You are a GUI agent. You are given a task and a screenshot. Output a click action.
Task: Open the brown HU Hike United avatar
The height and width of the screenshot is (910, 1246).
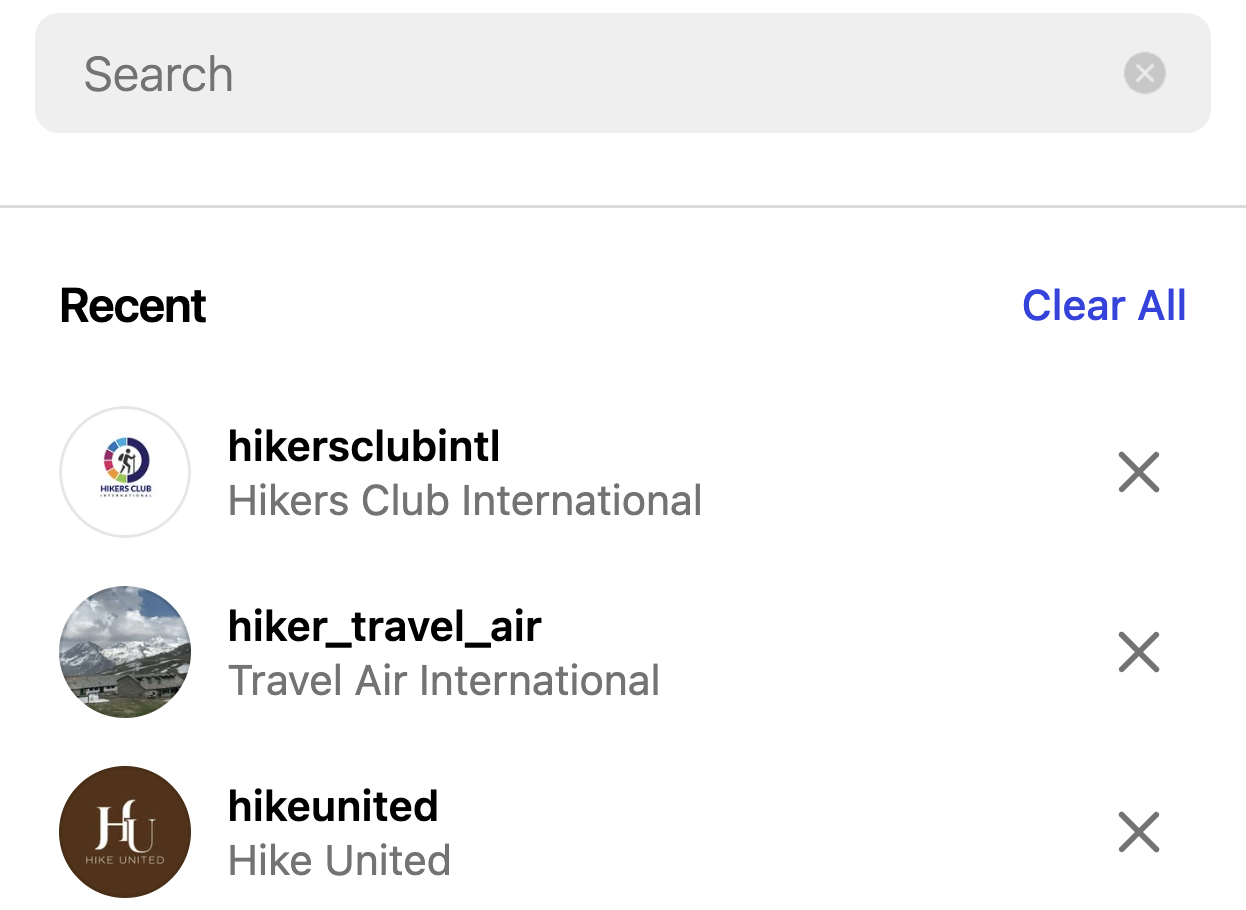point(125,832)
